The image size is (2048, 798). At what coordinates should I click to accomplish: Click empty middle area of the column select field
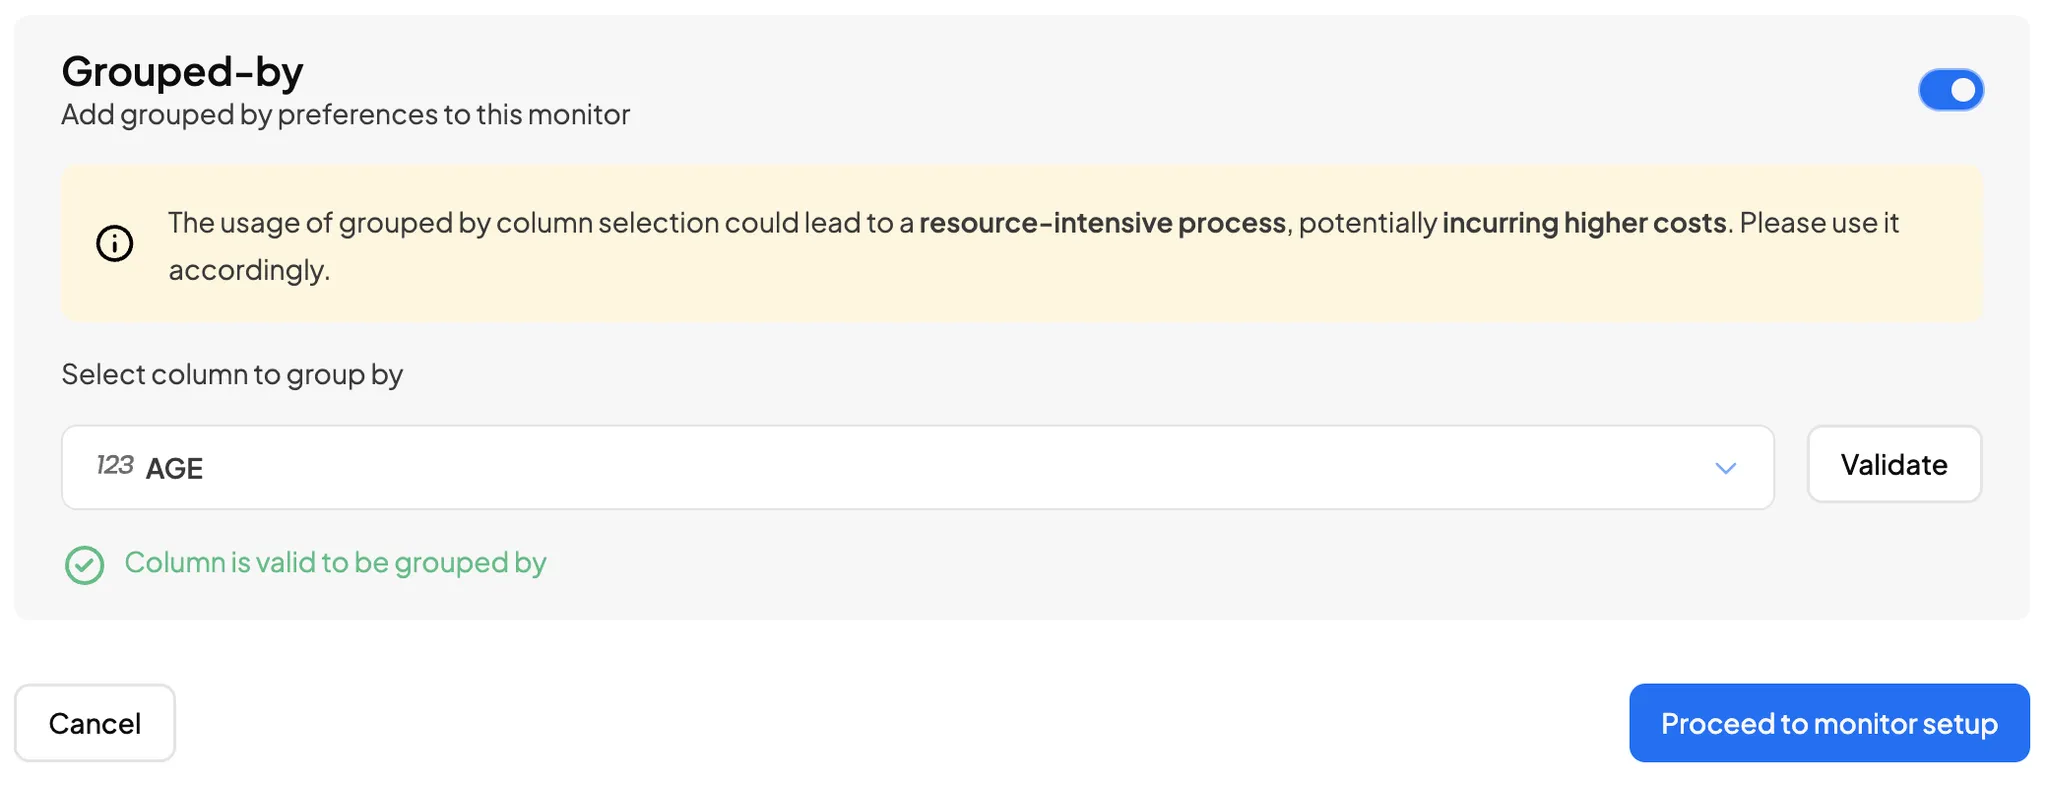pyautogui.click(x=900, y=468)
